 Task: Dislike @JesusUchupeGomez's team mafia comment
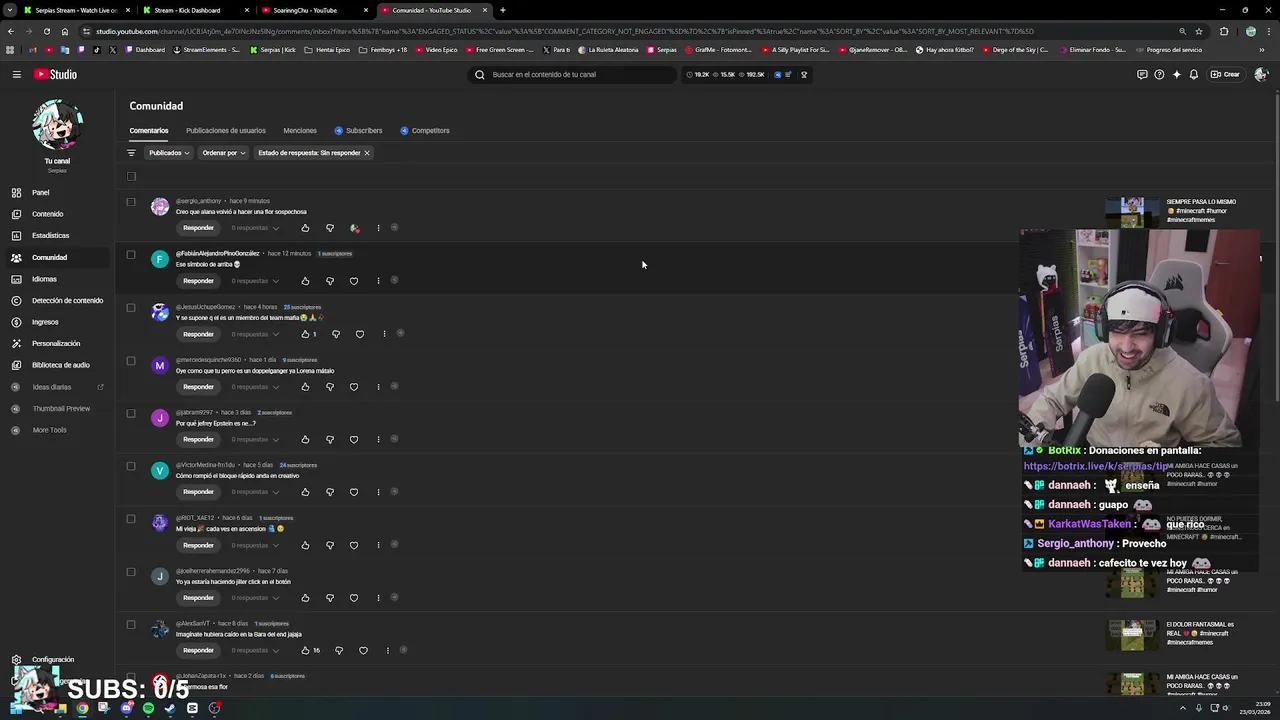coord(336,334)
